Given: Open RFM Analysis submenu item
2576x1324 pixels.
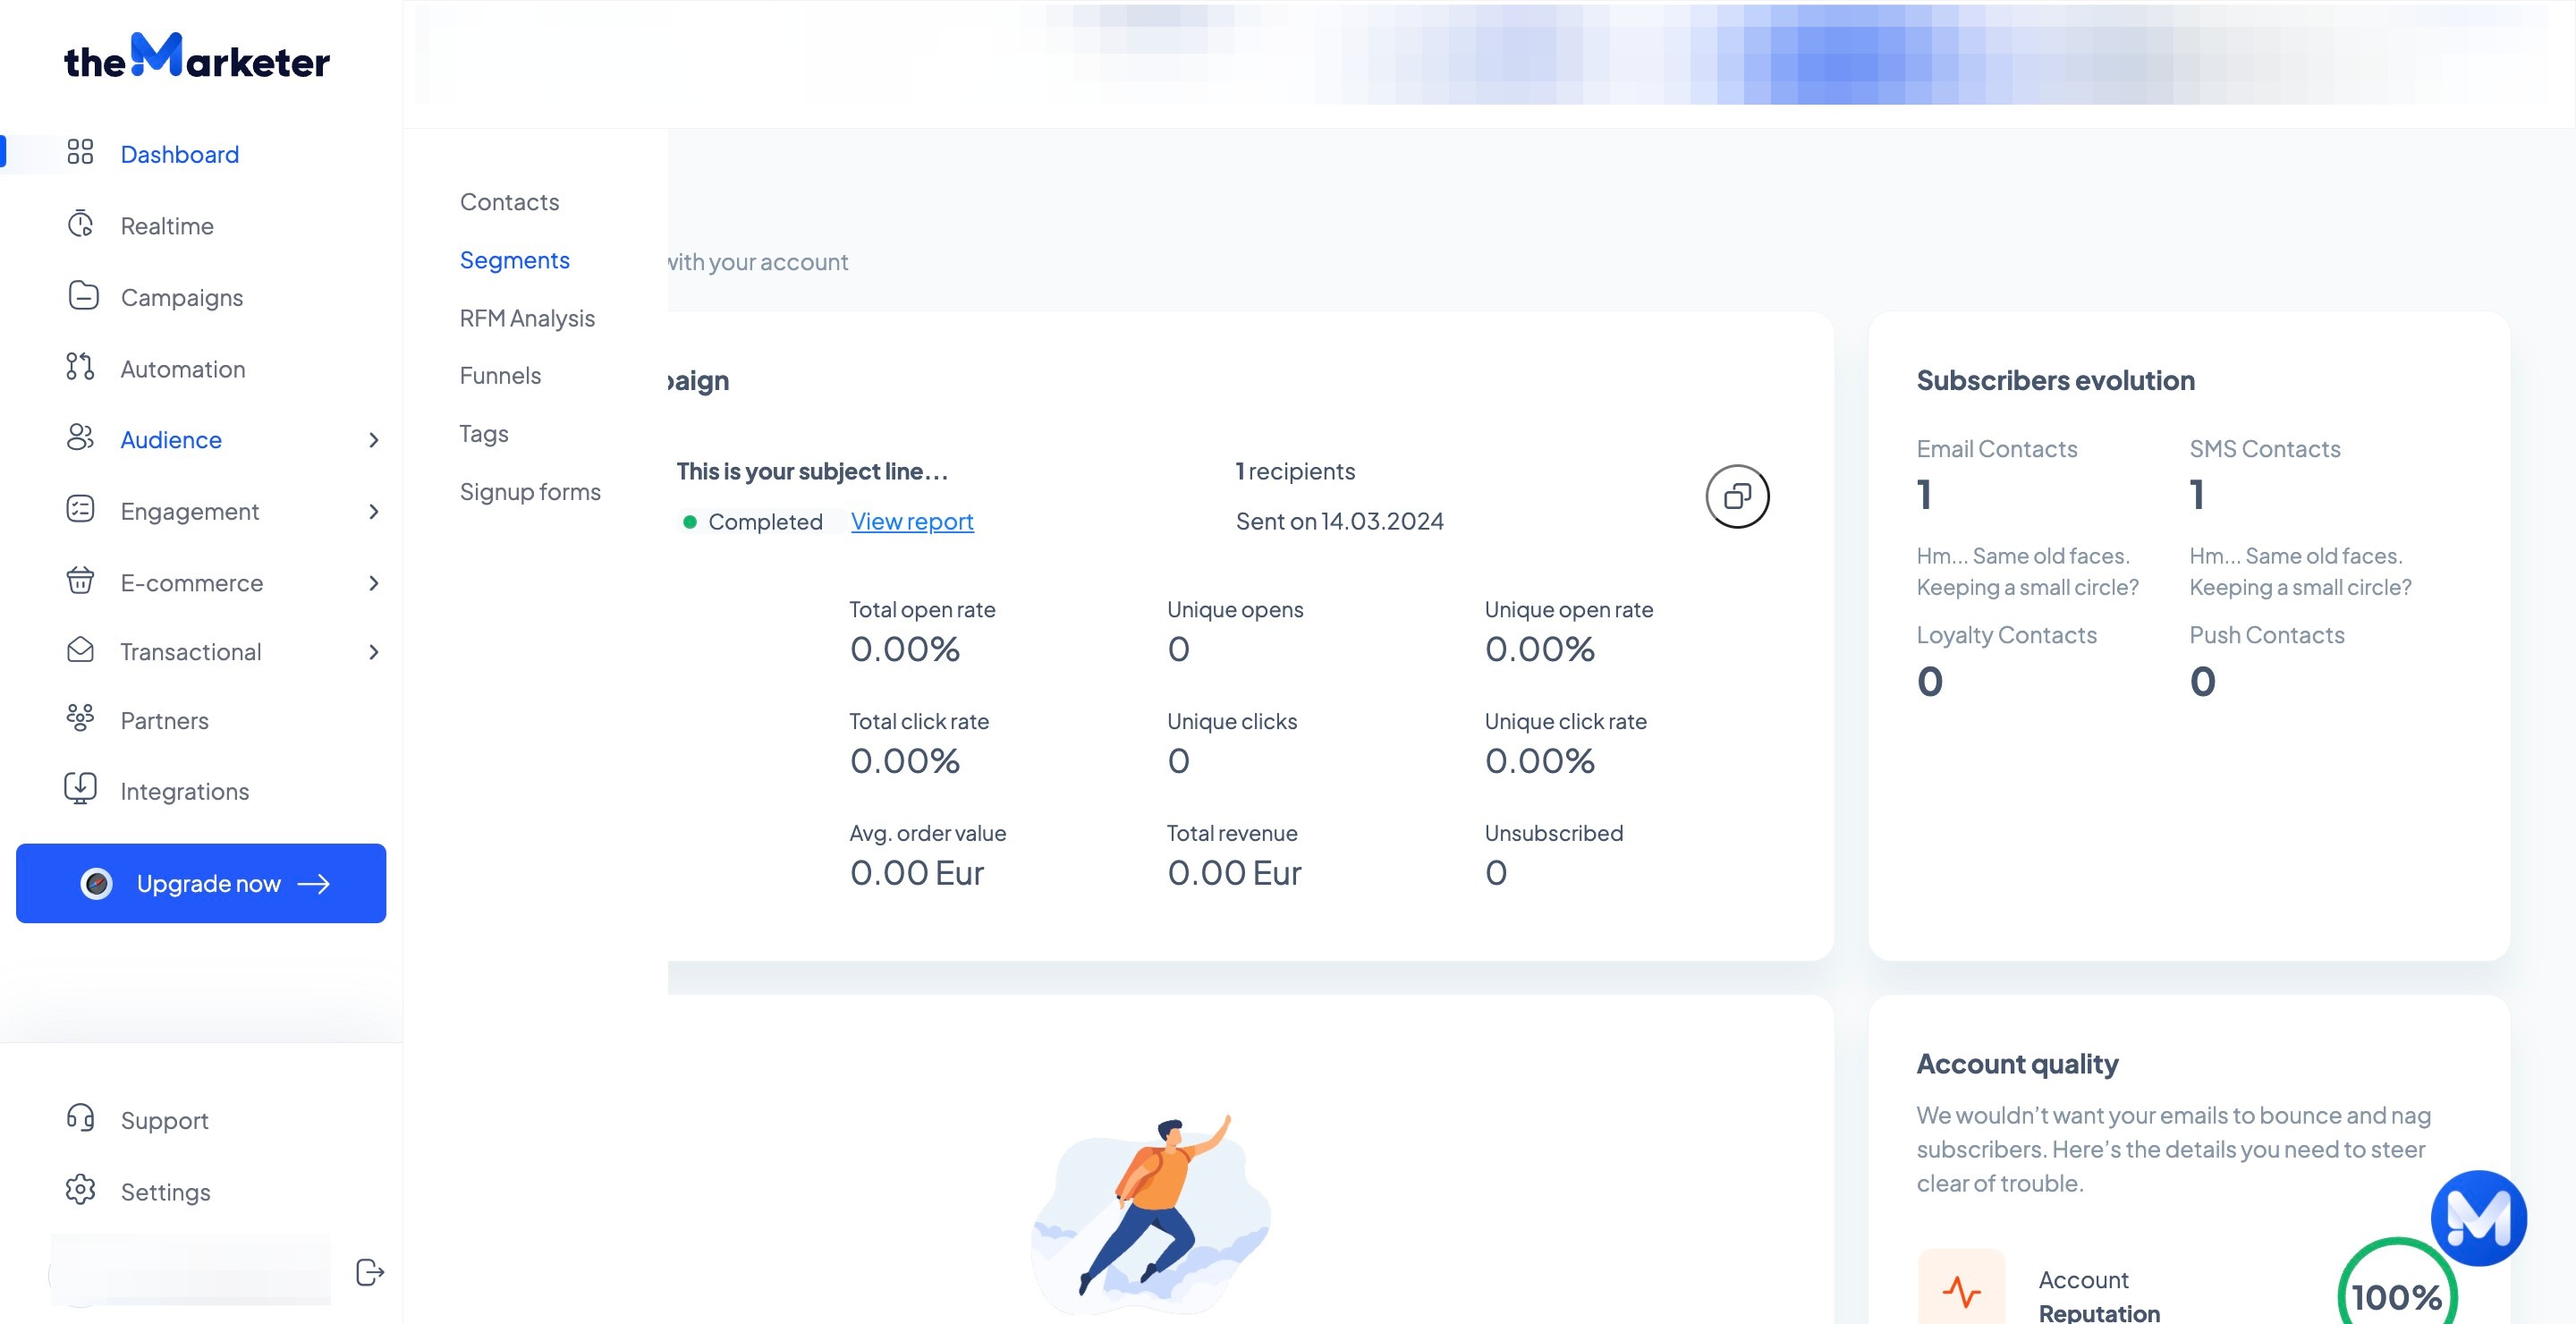Looking at the screenshot, I should click(527, 318).
